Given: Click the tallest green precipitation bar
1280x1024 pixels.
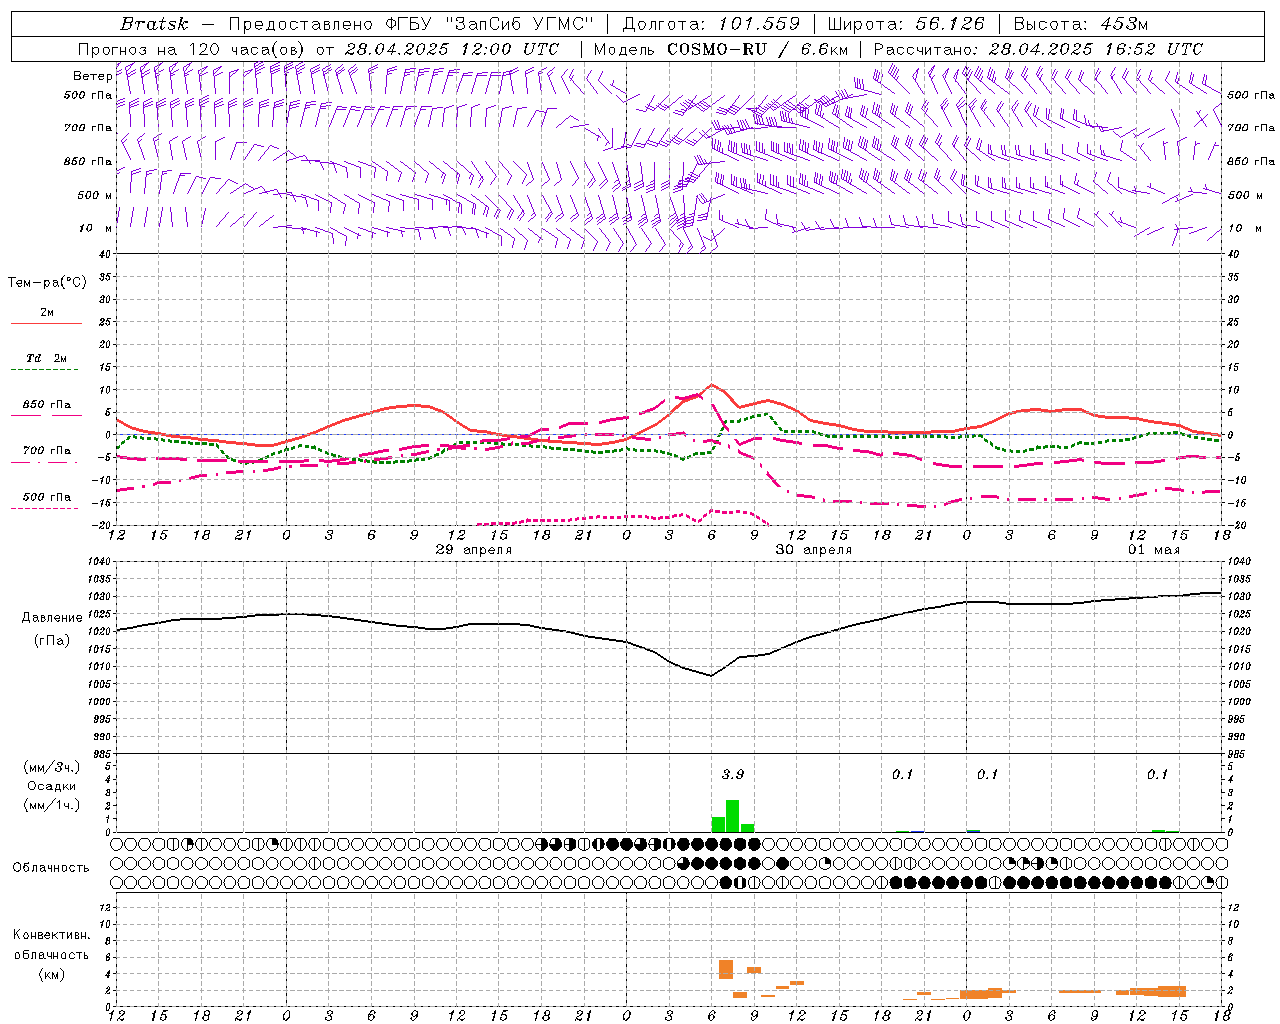Looking at the screenshot, I should coord(733,816).
